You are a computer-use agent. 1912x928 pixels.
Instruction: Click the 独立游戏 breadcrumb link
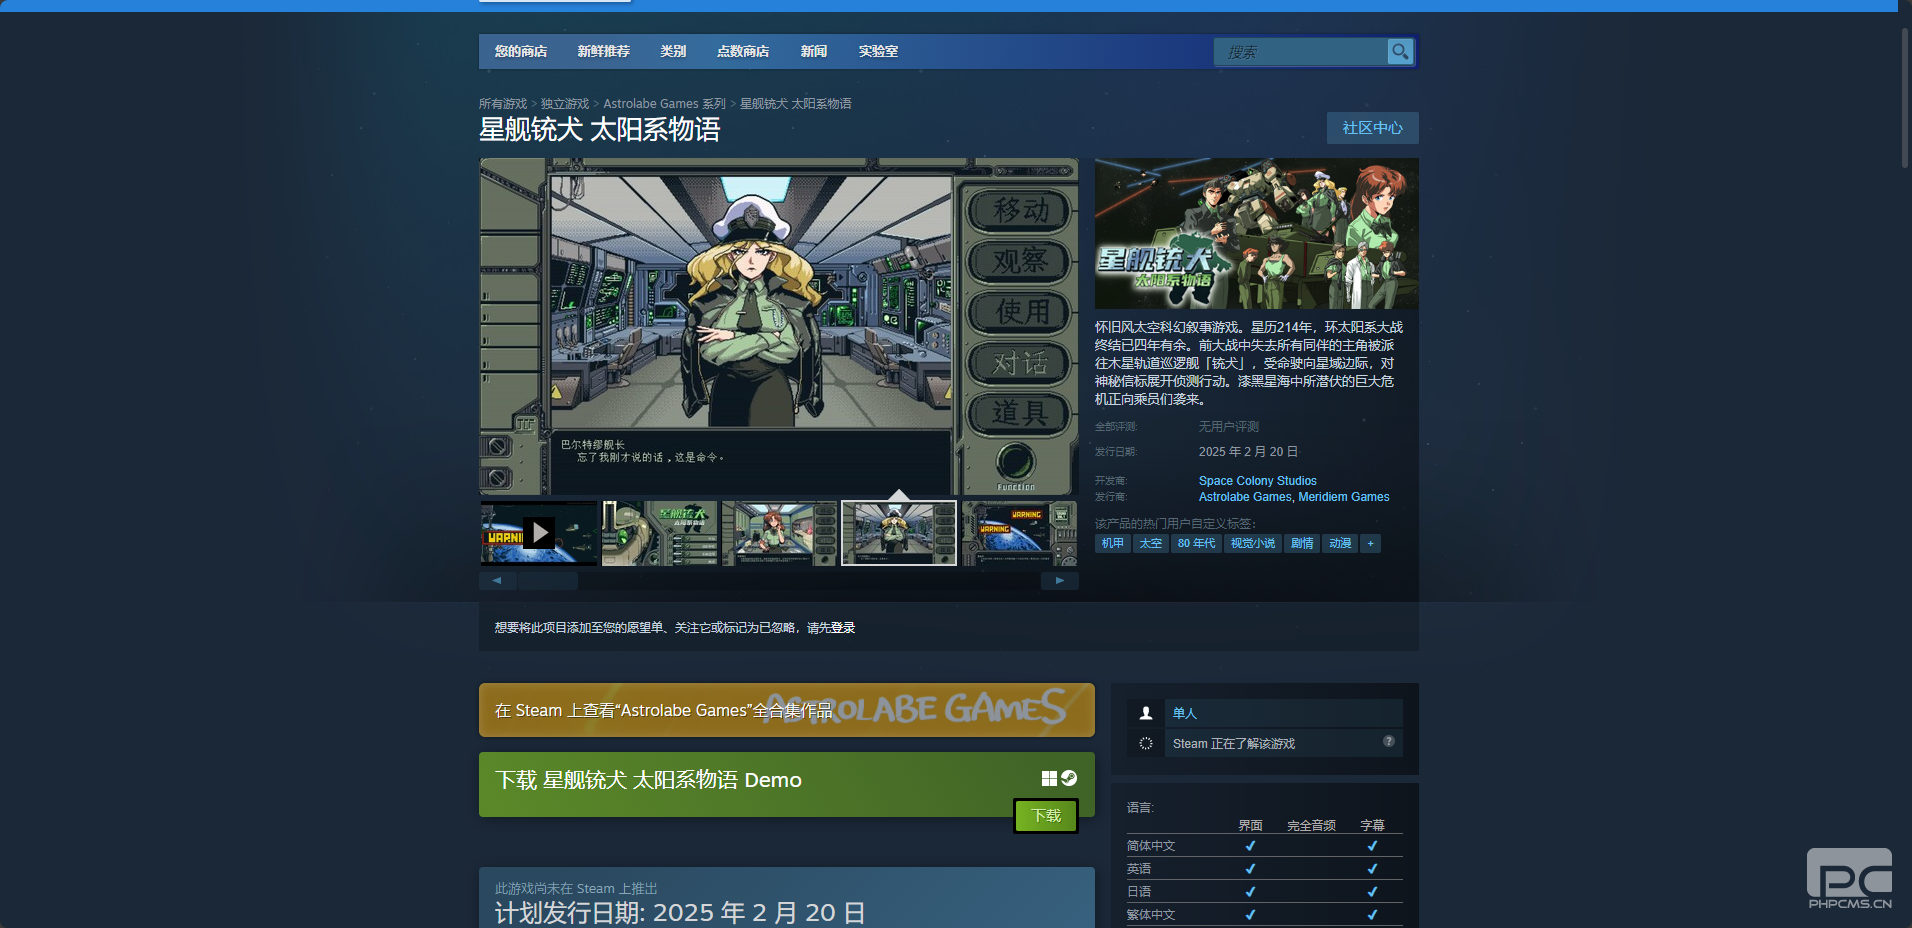565,104
